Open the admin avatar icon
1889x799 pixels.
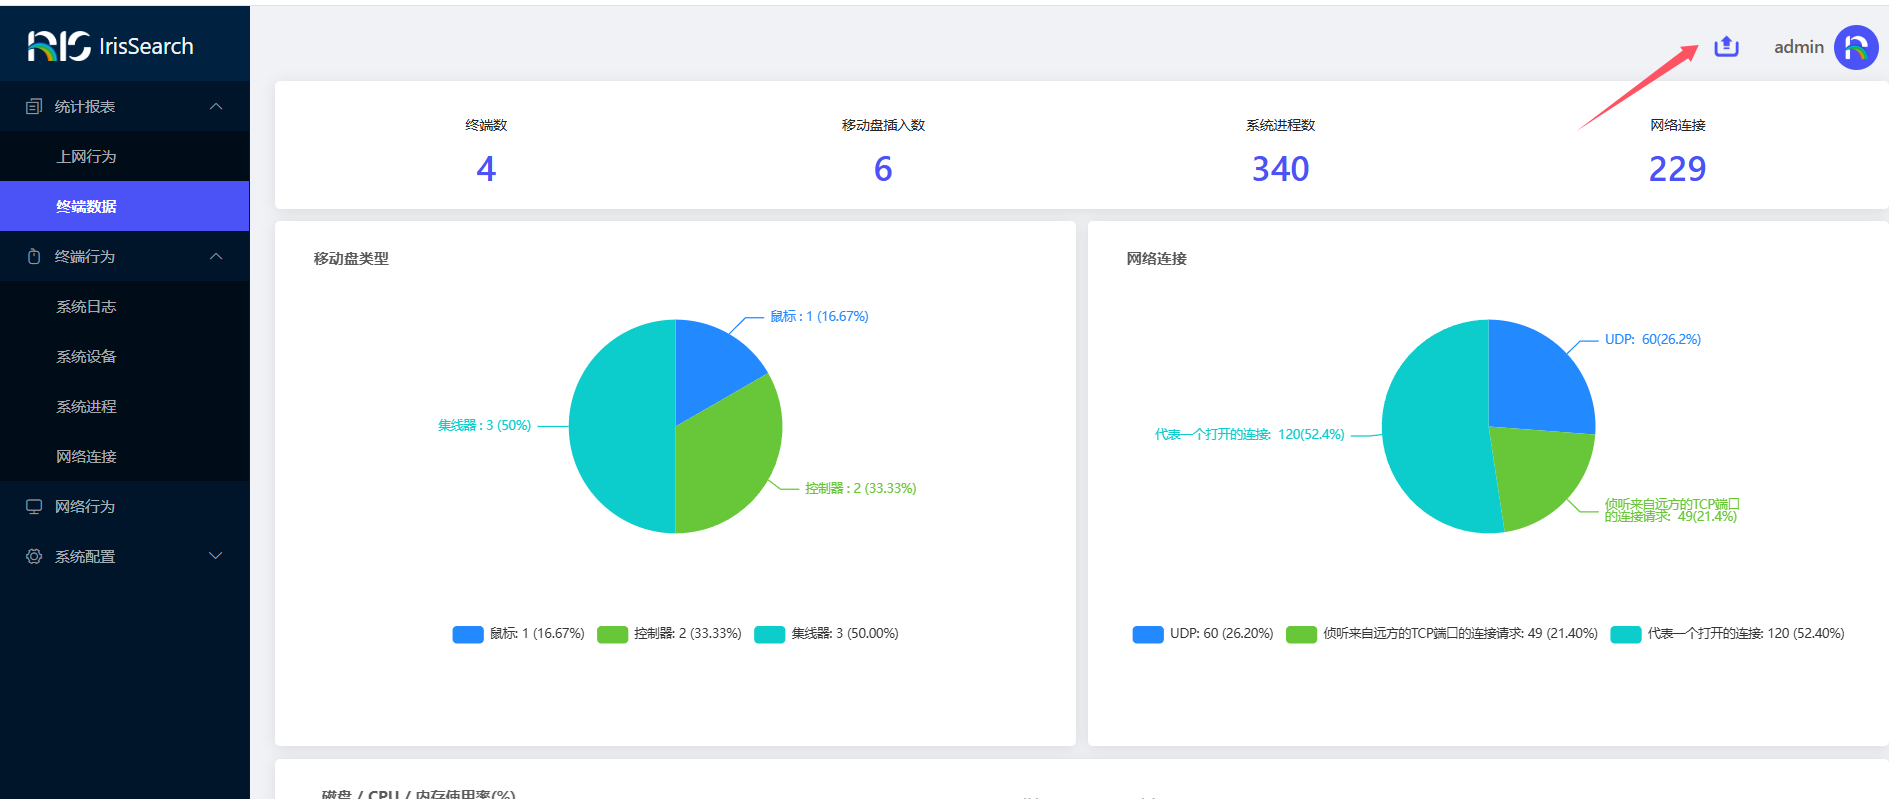point(1855,47)
